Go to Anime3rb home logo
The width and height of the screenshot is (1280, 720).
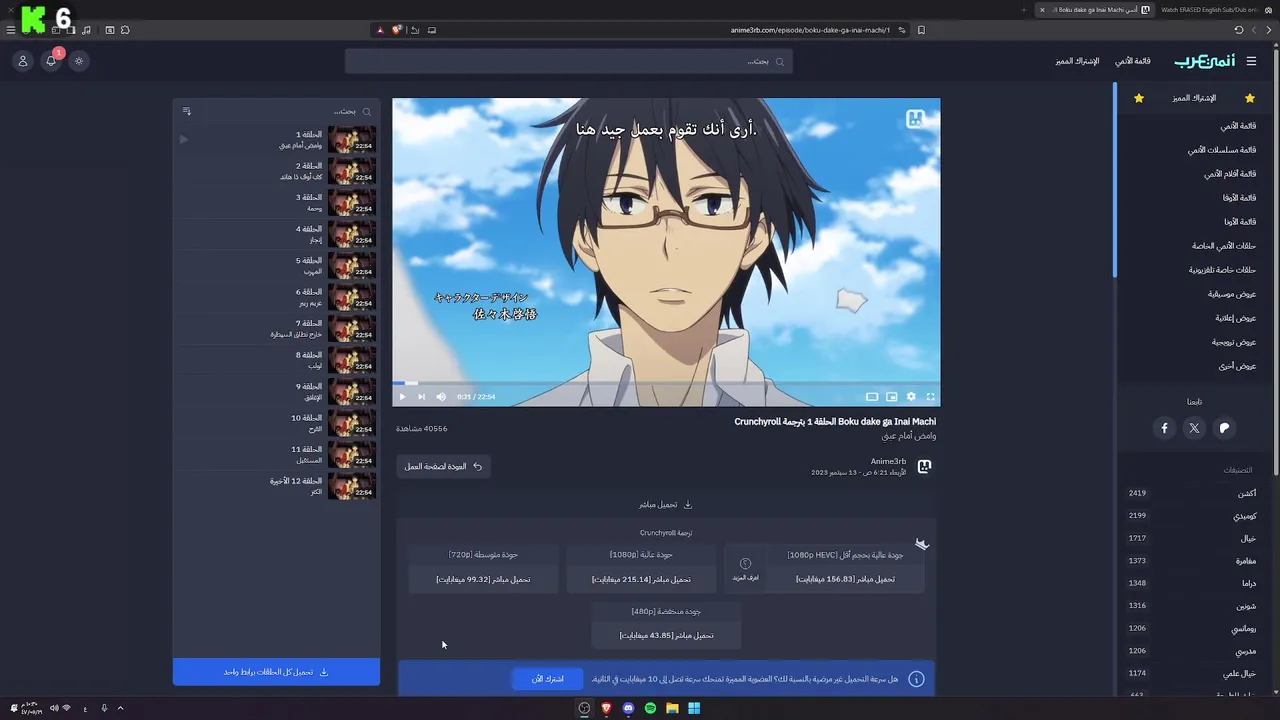[1204, 61]
